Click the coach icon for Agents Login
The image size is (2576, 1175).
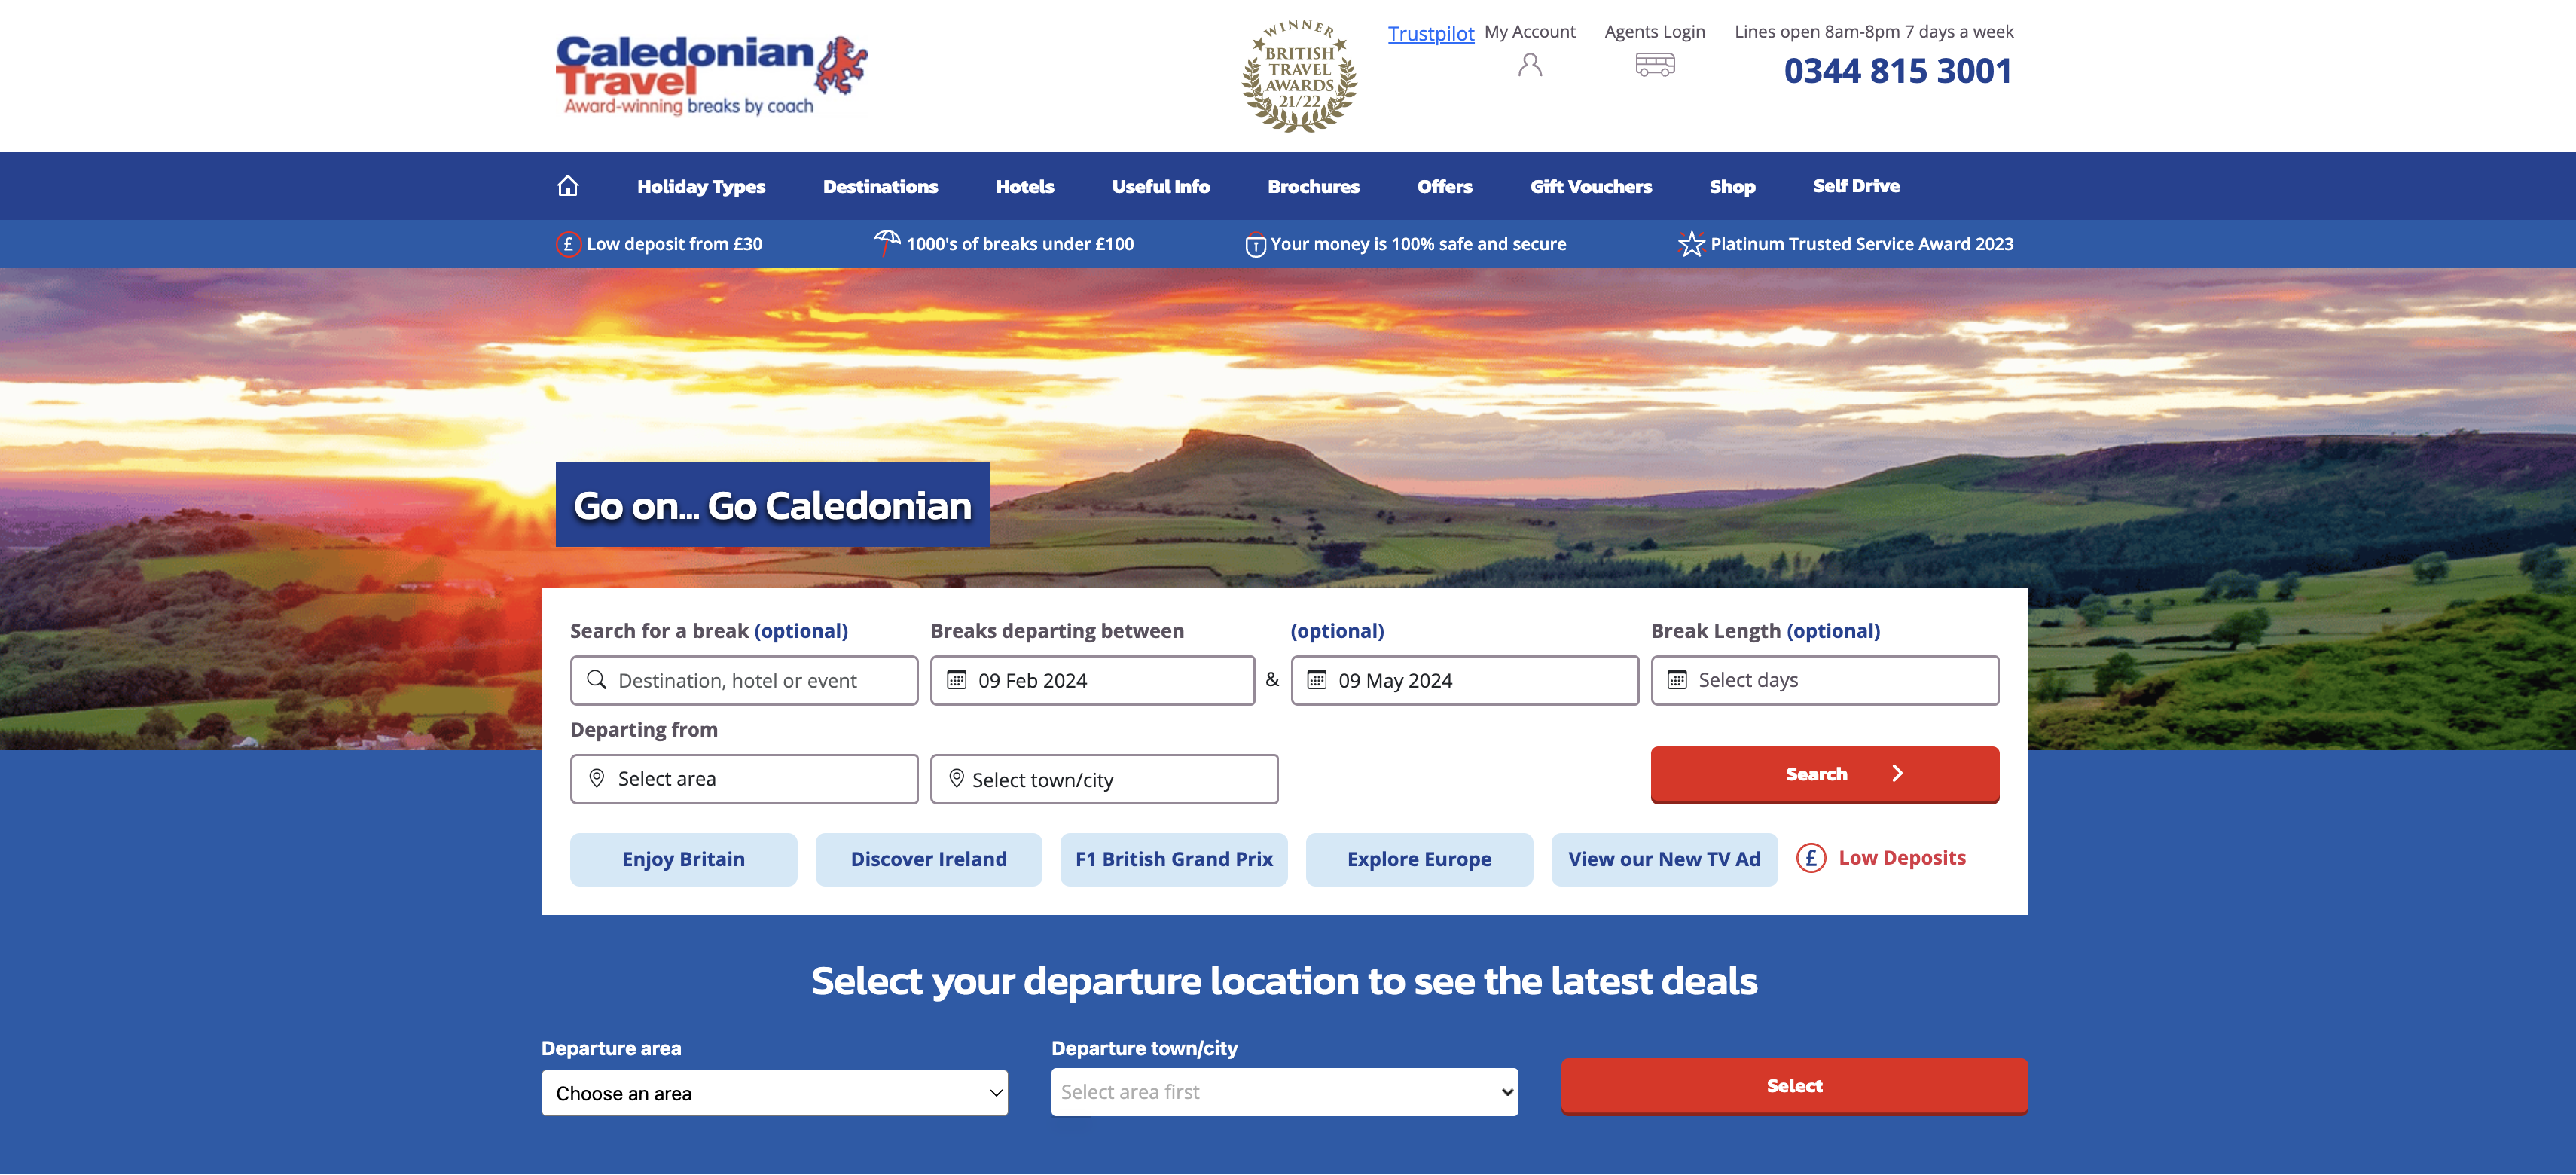[1654, 64]
